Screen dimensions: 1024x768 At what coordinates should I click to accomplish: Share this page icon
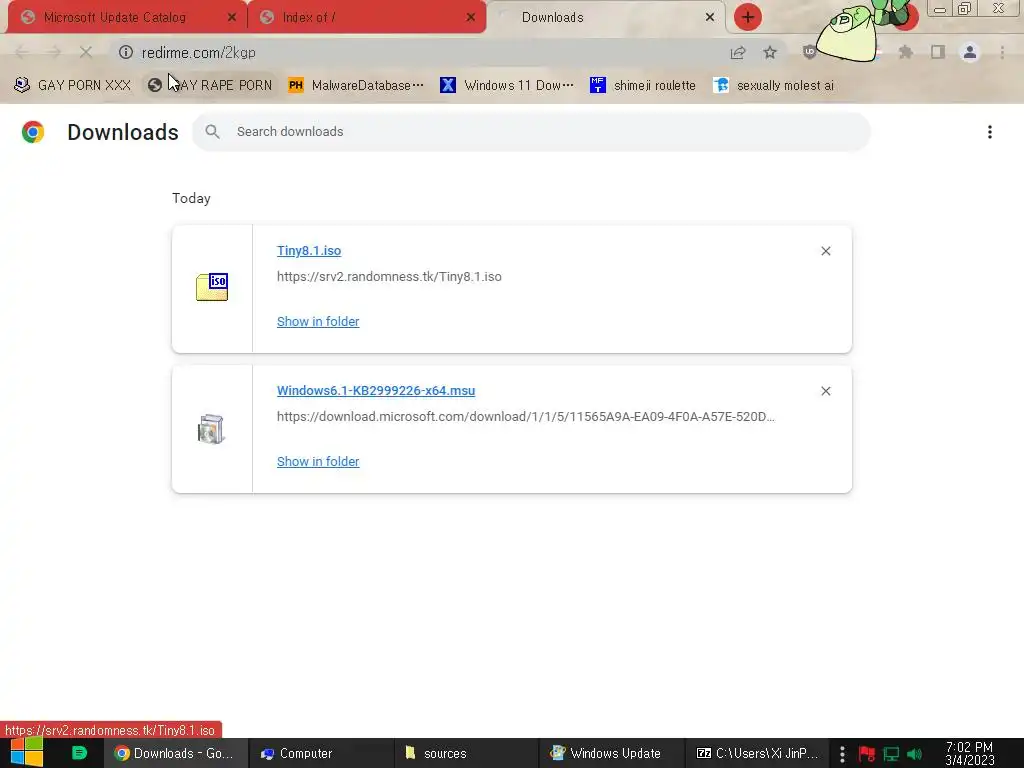(738, 52)
